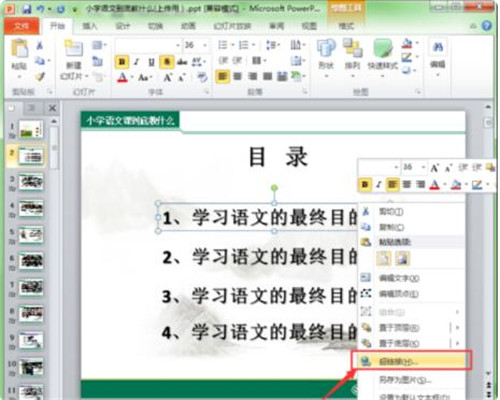This screenshot has width=500, height=400.
Task: Select slide 1 thumbnail in panel
Action: click(31, 129)
